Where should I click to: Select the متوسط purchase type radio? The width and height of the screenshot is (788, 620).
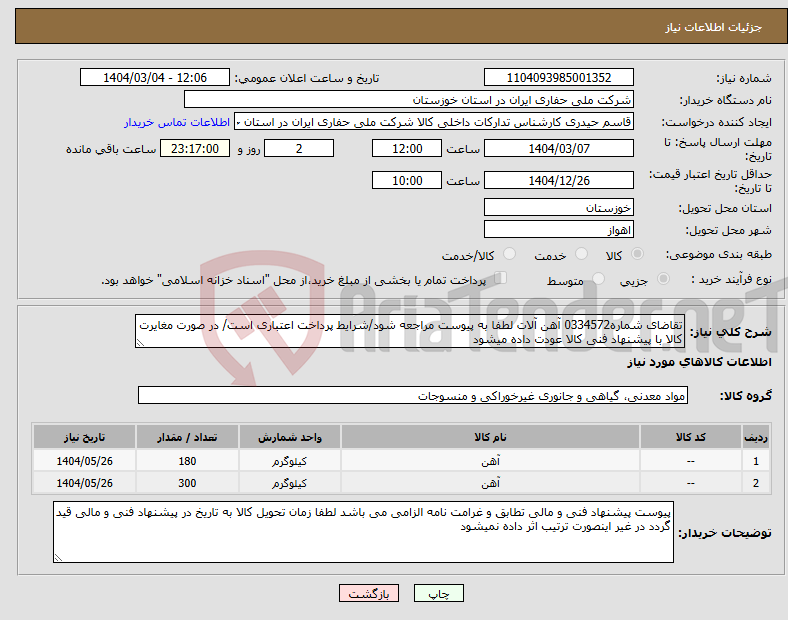598,278
